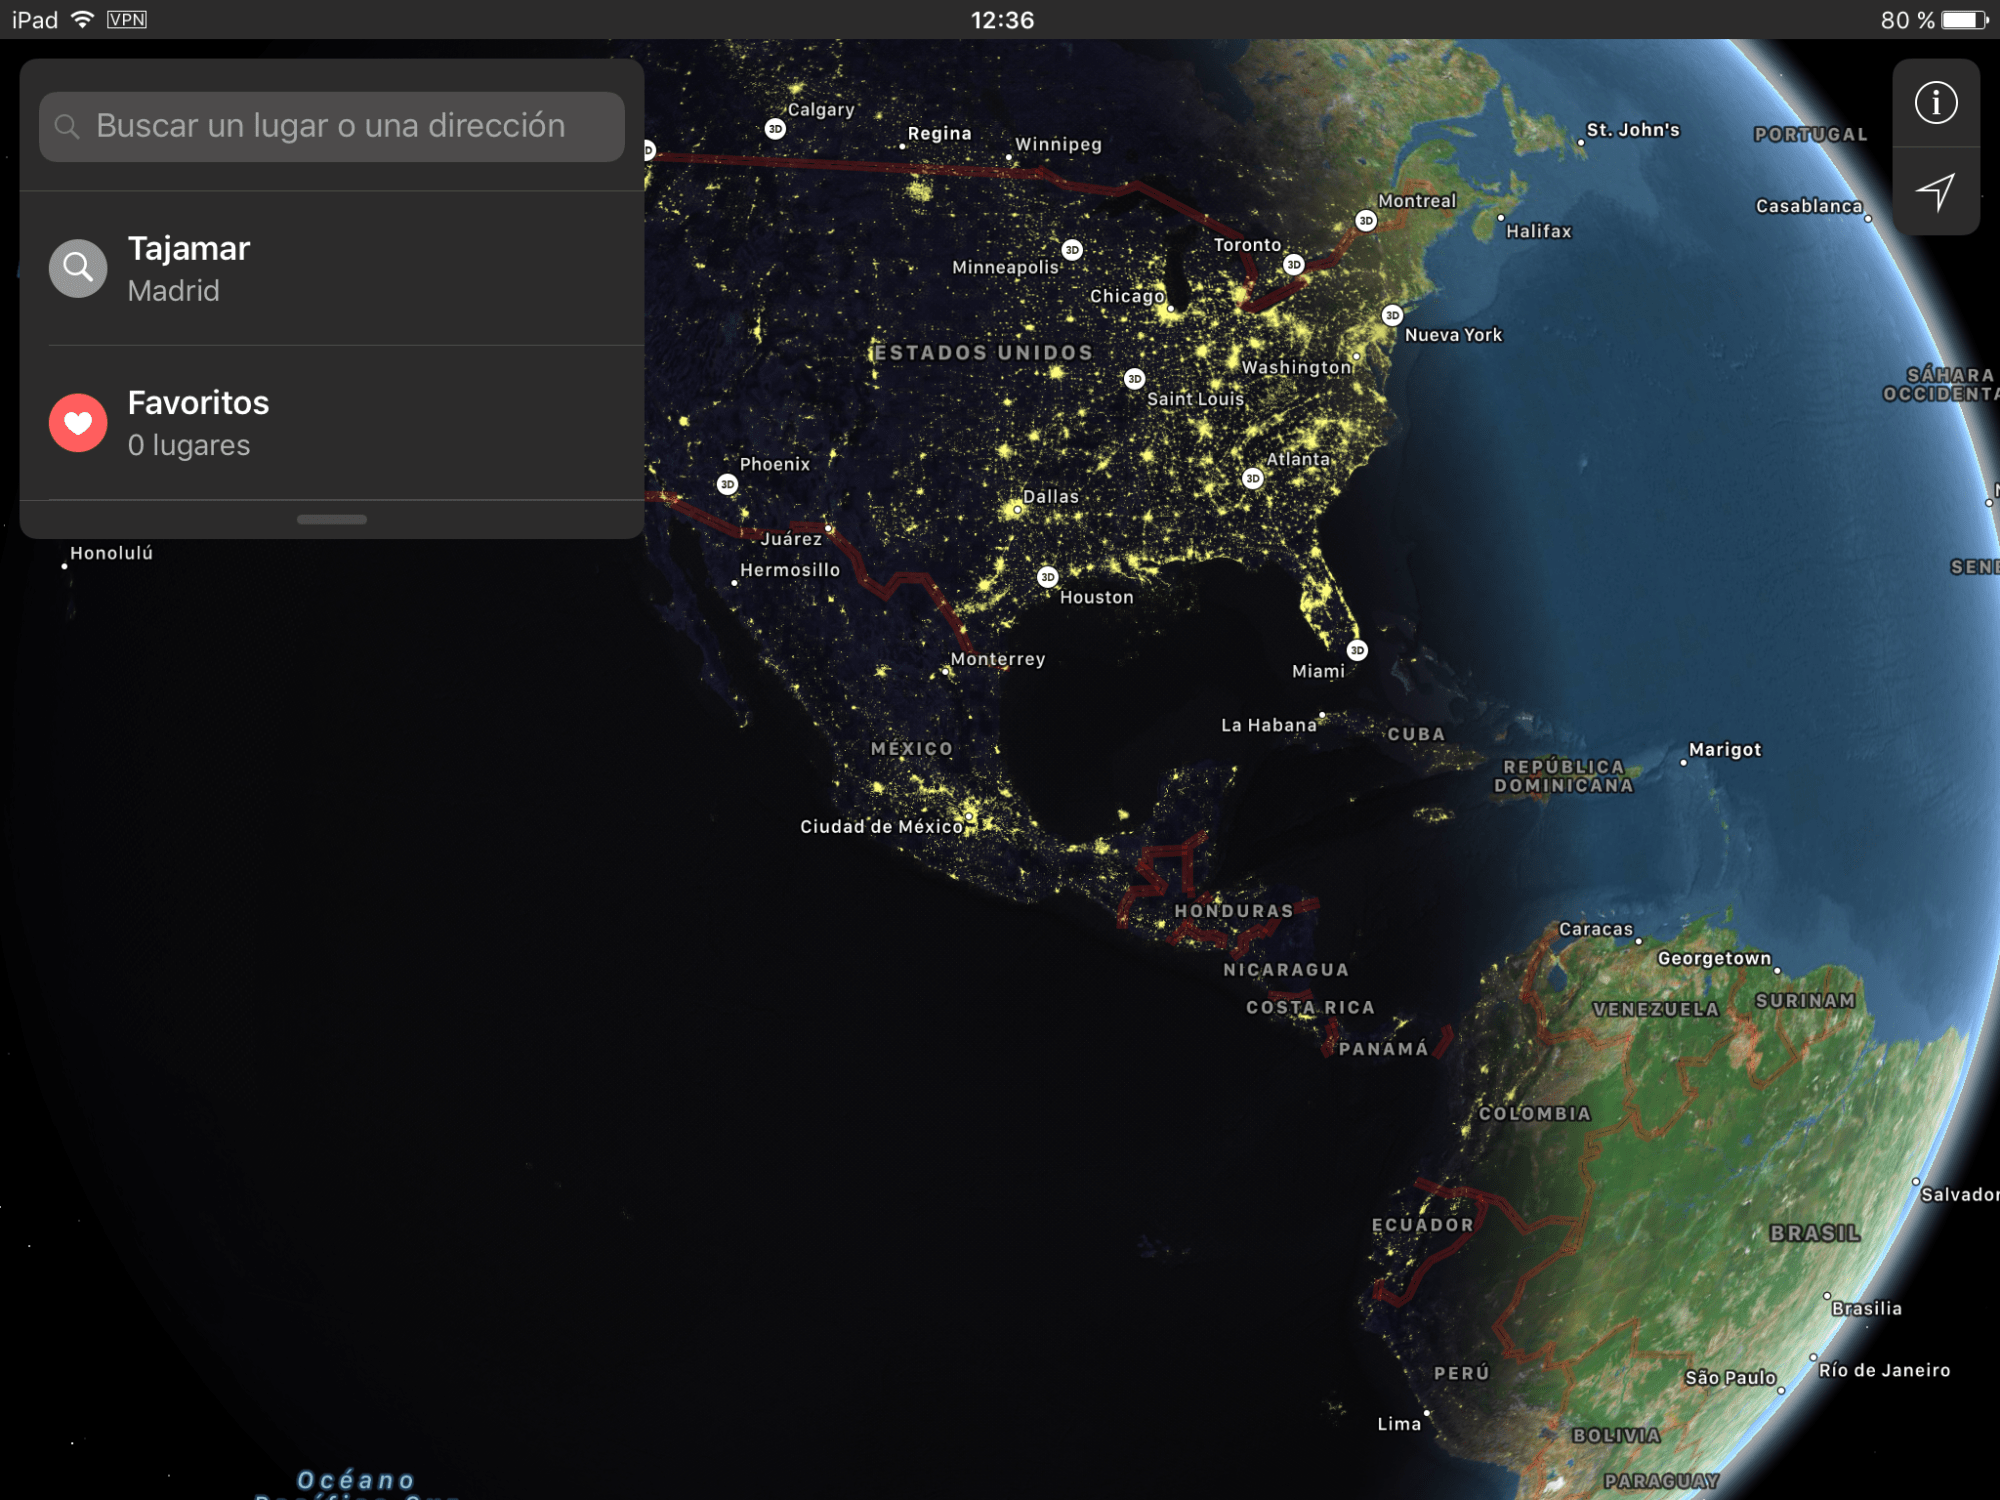Click the PERÚ country label
Image resolution: width=2000 pixels, height=1500 pixels.
click(1462, 1374)
